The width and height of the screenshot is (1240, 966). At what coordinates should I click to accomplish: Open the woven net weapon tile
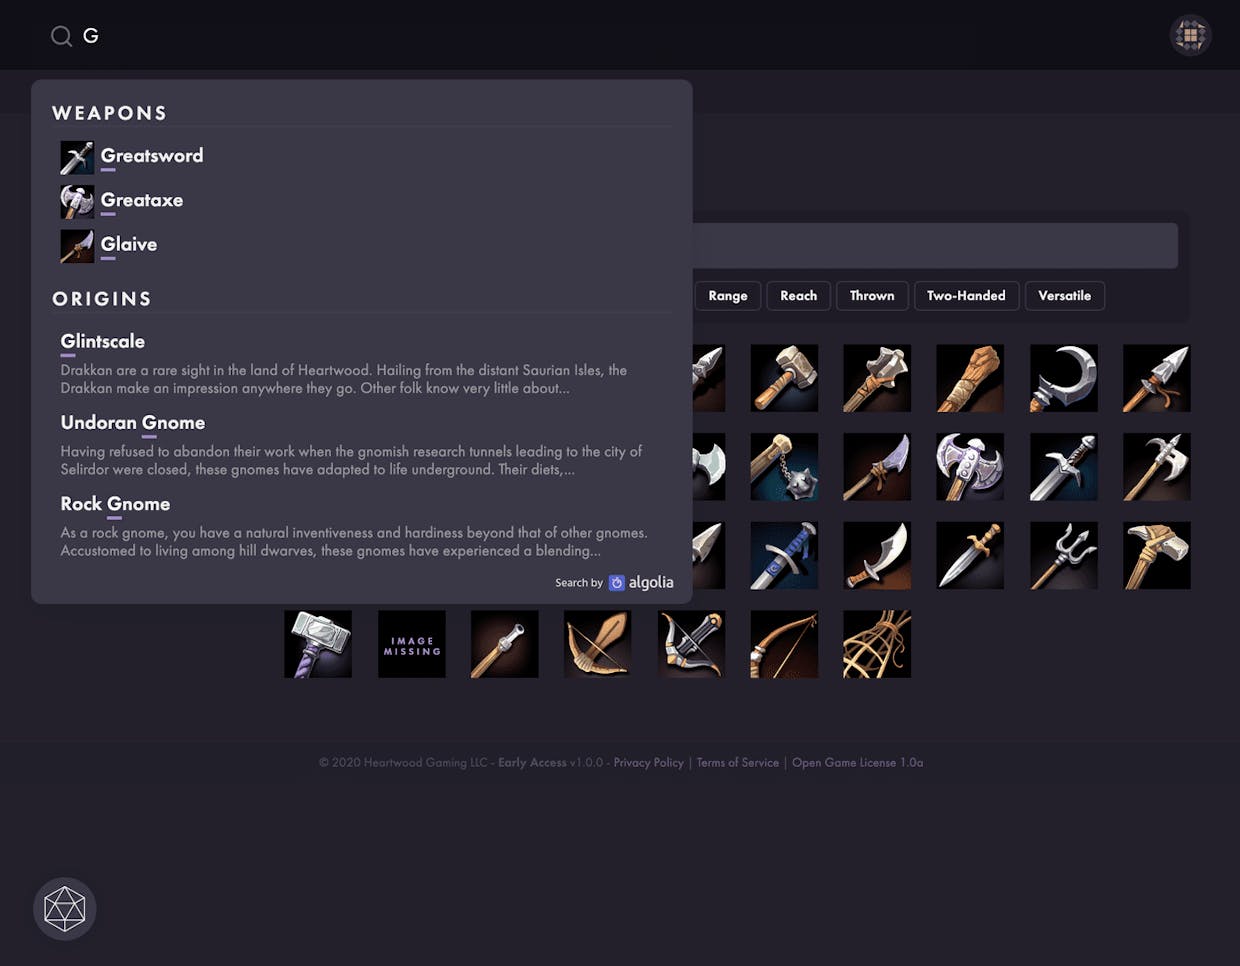(877, 644)
